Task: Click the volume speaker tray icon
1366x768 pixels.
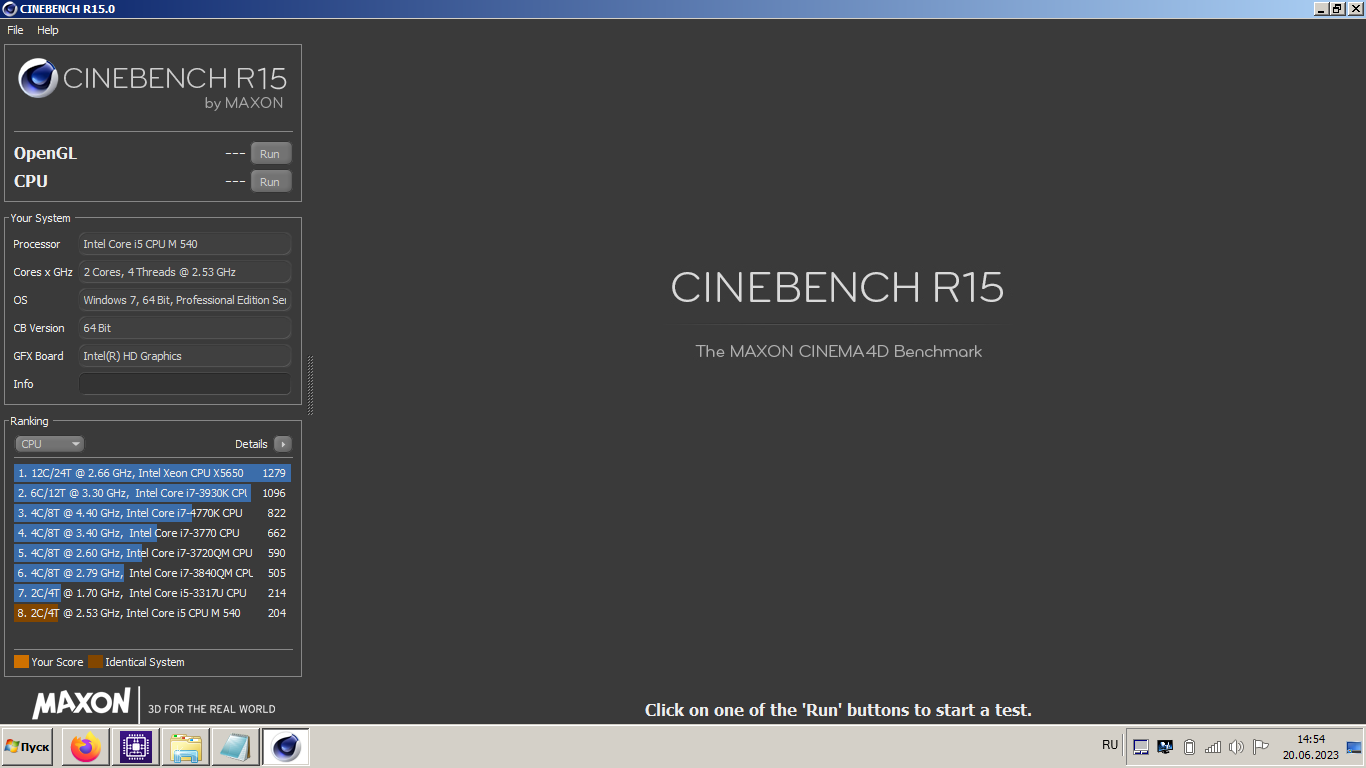Action: [1236, 747]
